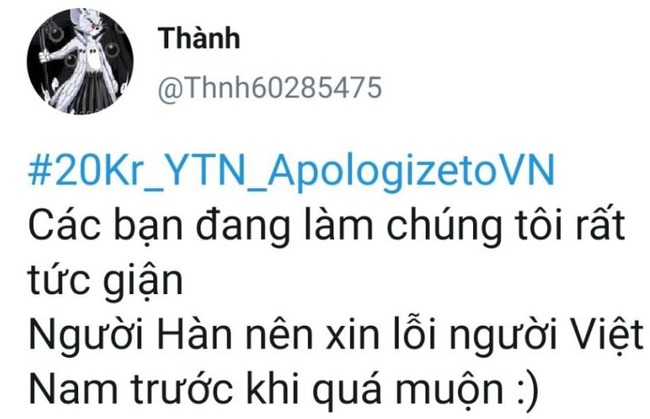The image size is (650, 419).
Task: Click the '@' symbol in the username
Action: pos(170,89)
